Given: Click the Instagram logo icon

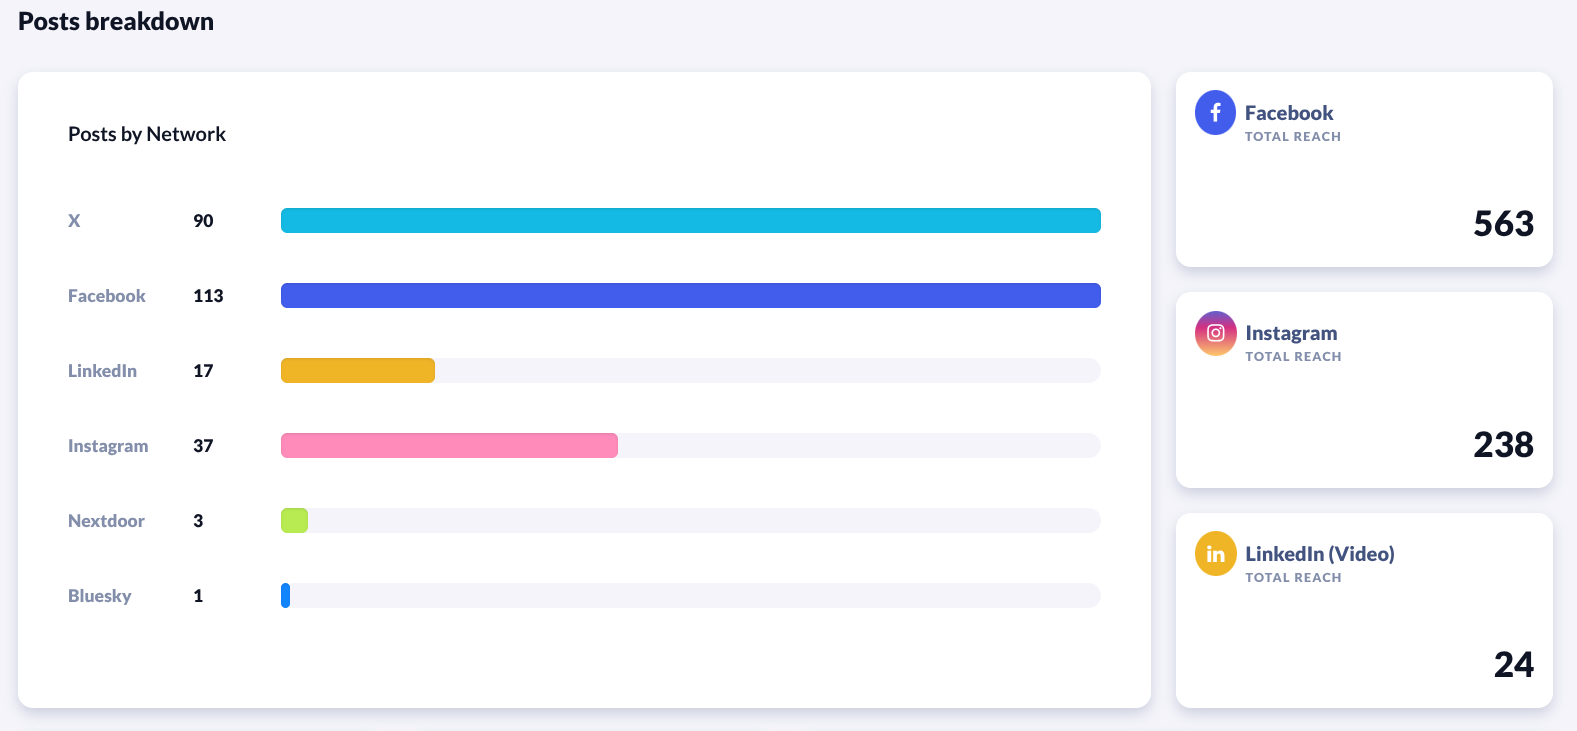Looking at the screenshot, I should pyautogui.click(x=1215, y=333).
